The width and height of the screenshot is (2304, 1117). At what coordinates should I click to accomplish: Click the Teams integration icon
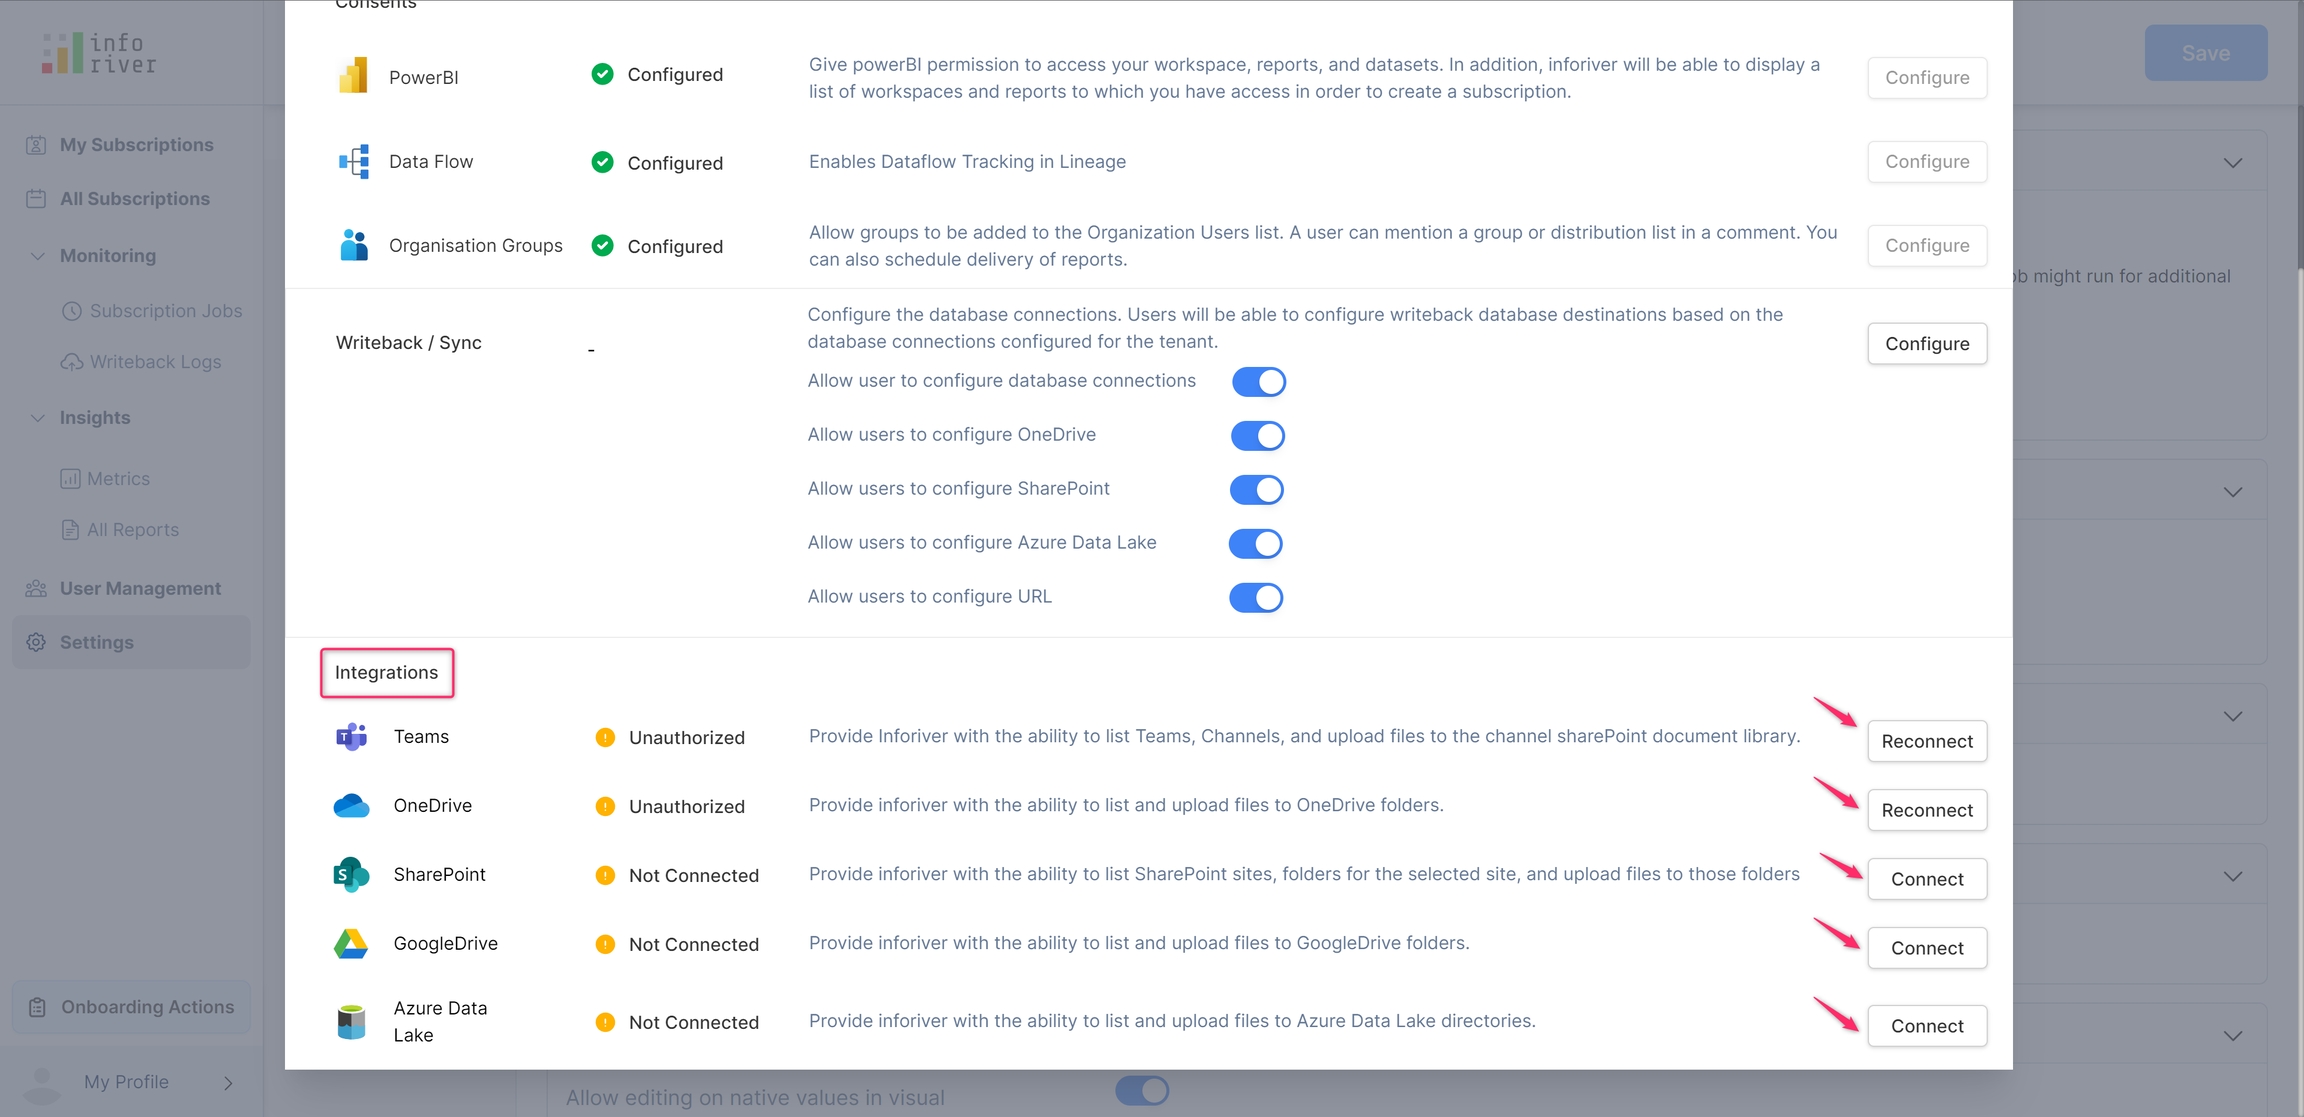[351, 737]
